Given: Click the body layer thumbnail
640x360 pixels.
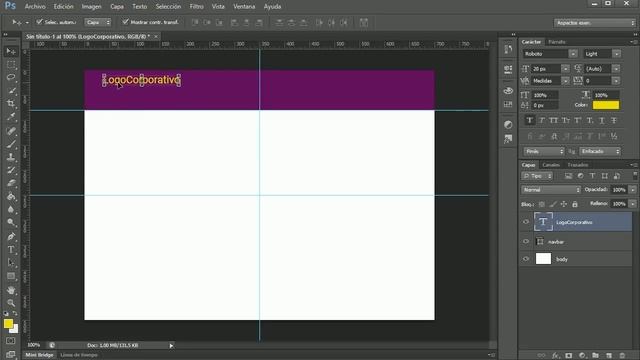Looking at the screenshot, I should [x=543, y=259].
